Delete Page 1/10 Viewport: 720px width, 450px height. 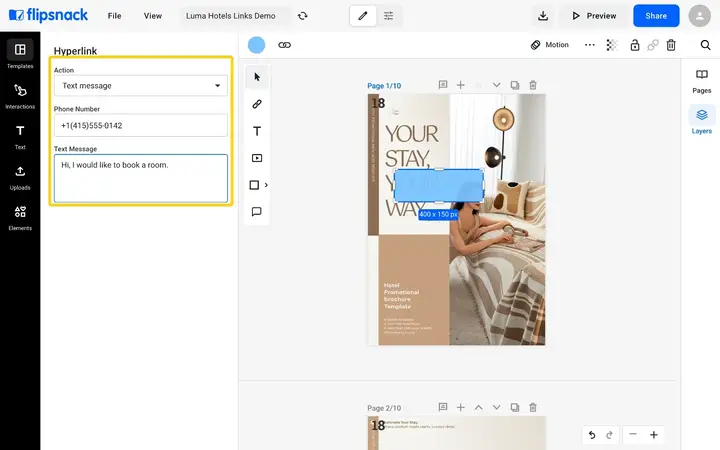click(x=533, y=85)
